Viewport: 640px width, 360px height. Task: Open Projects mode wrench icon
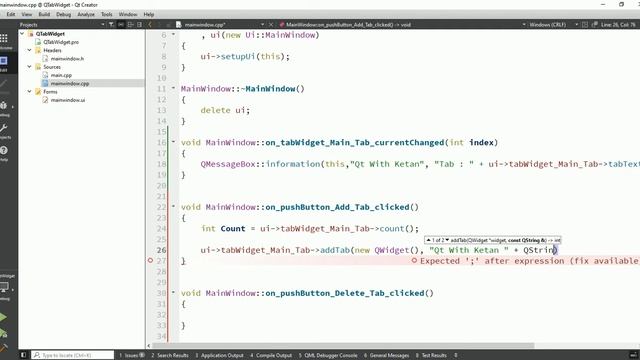(x=4, y=129)
